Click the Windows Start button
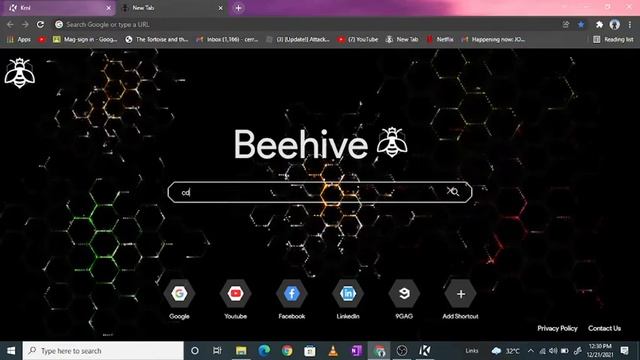Screen dimensions: 640x360 (11, 351)
